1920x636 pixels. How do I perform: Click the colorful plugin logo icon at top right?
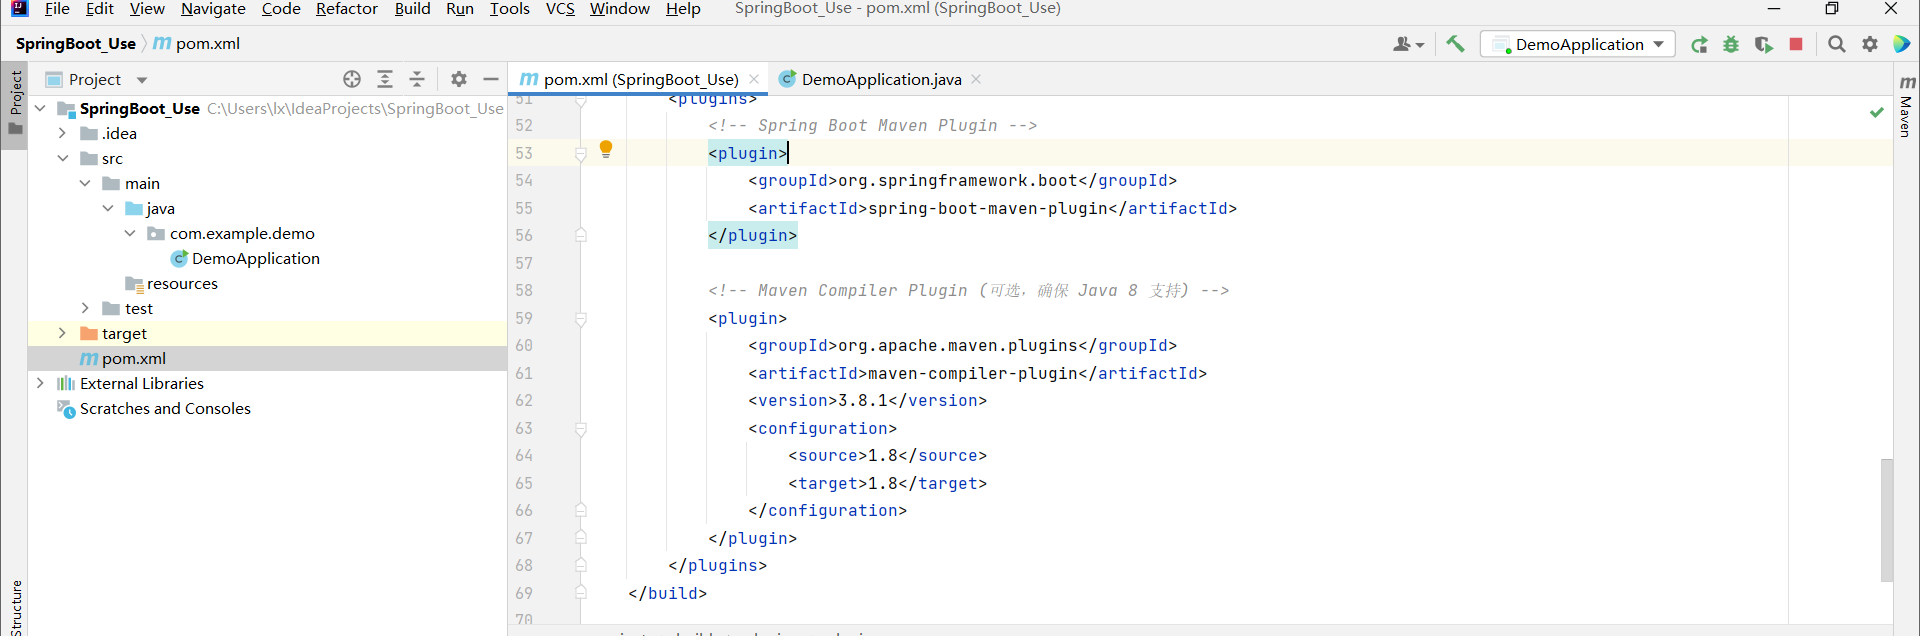click(x=1902, y=44)
